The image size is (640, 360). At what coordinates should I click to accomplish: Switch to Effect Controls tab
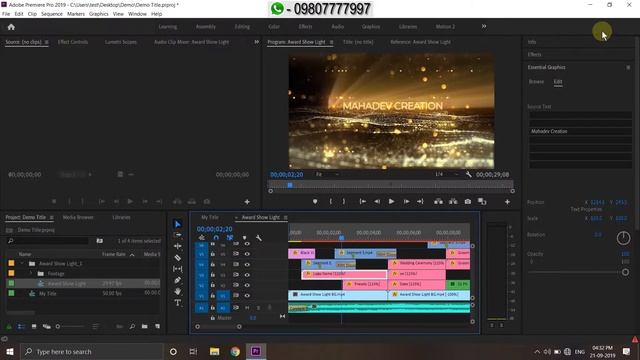click(x=73, y=42)
